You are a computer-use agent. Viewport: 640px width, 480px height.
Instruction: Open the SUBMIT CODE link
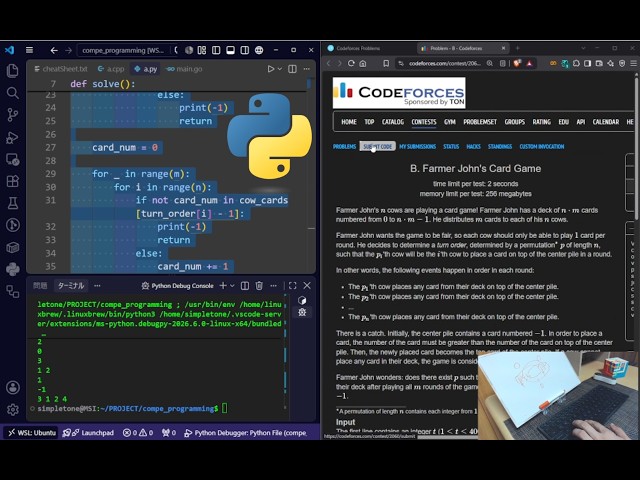tap(378, 147)
